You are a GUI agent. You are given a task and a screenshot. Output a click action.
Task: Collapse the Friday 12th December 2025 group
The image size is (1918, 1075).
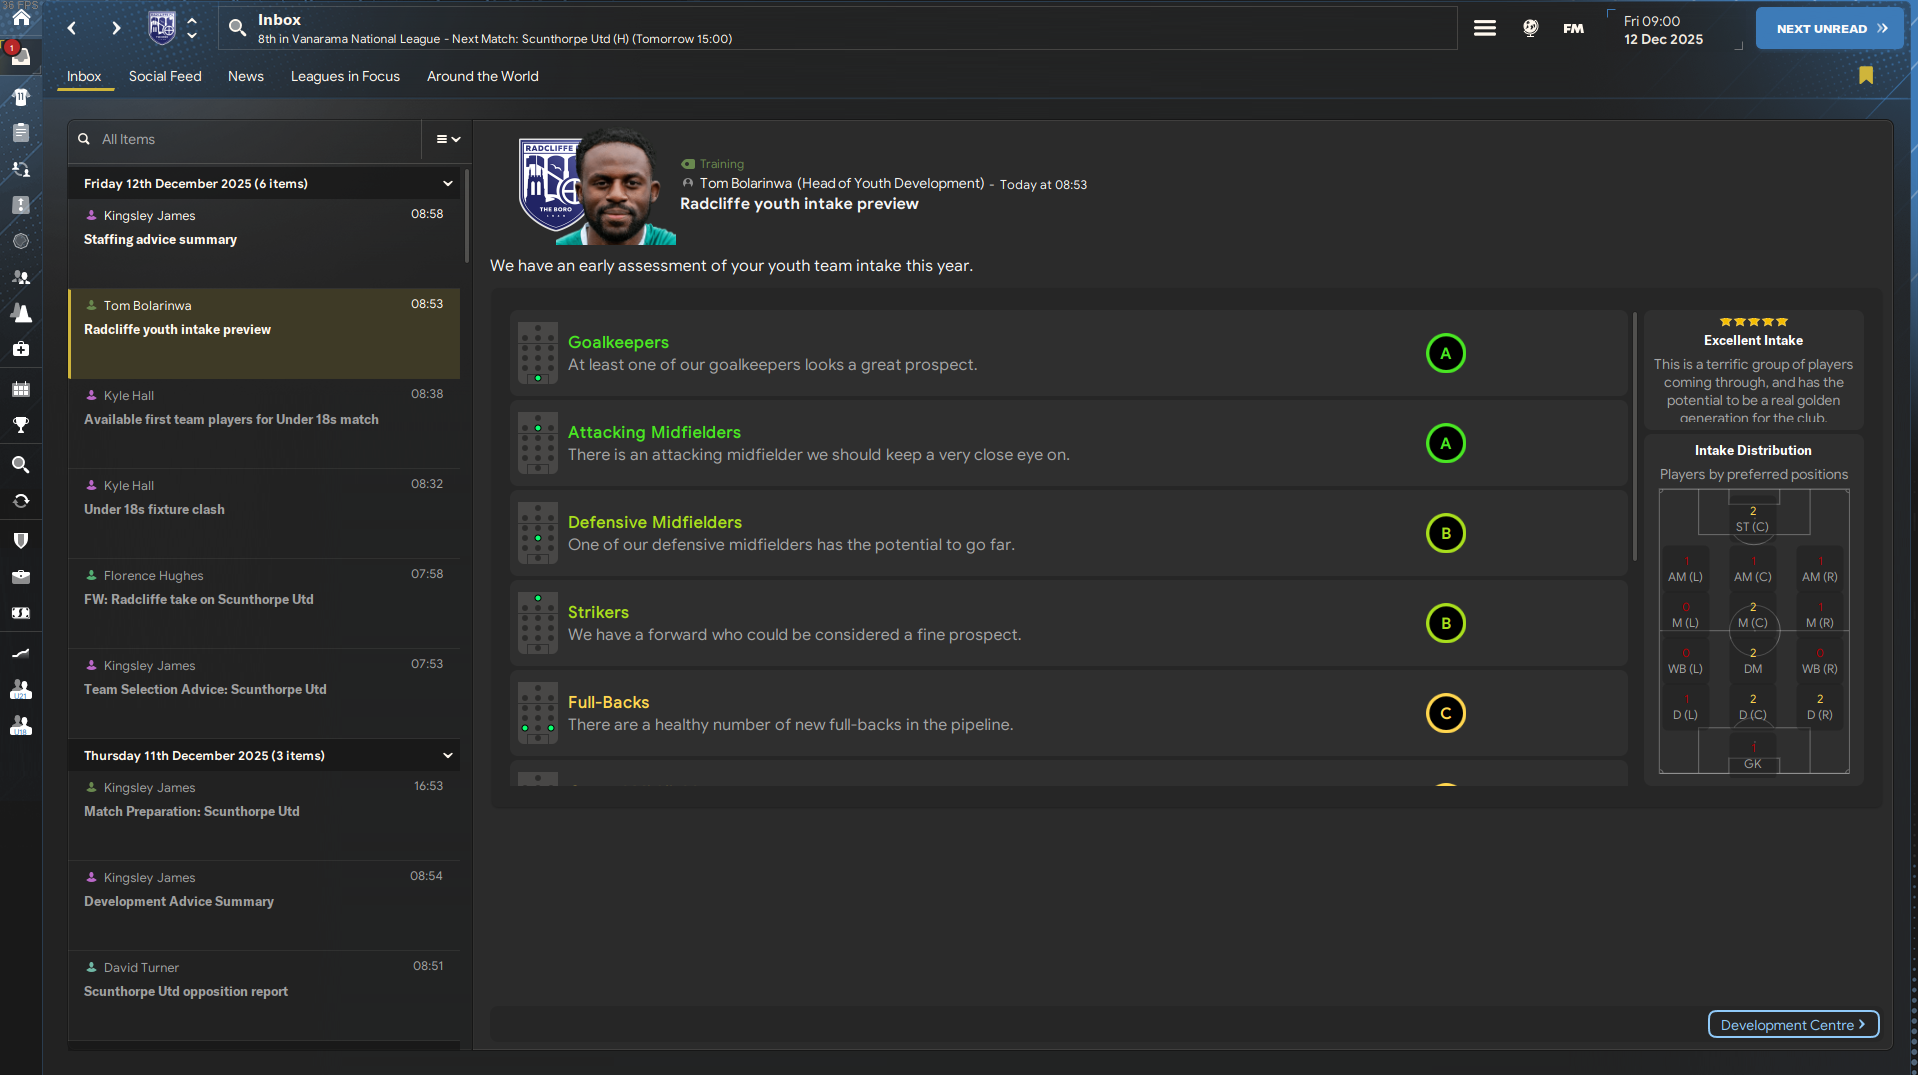pos(448,184)
